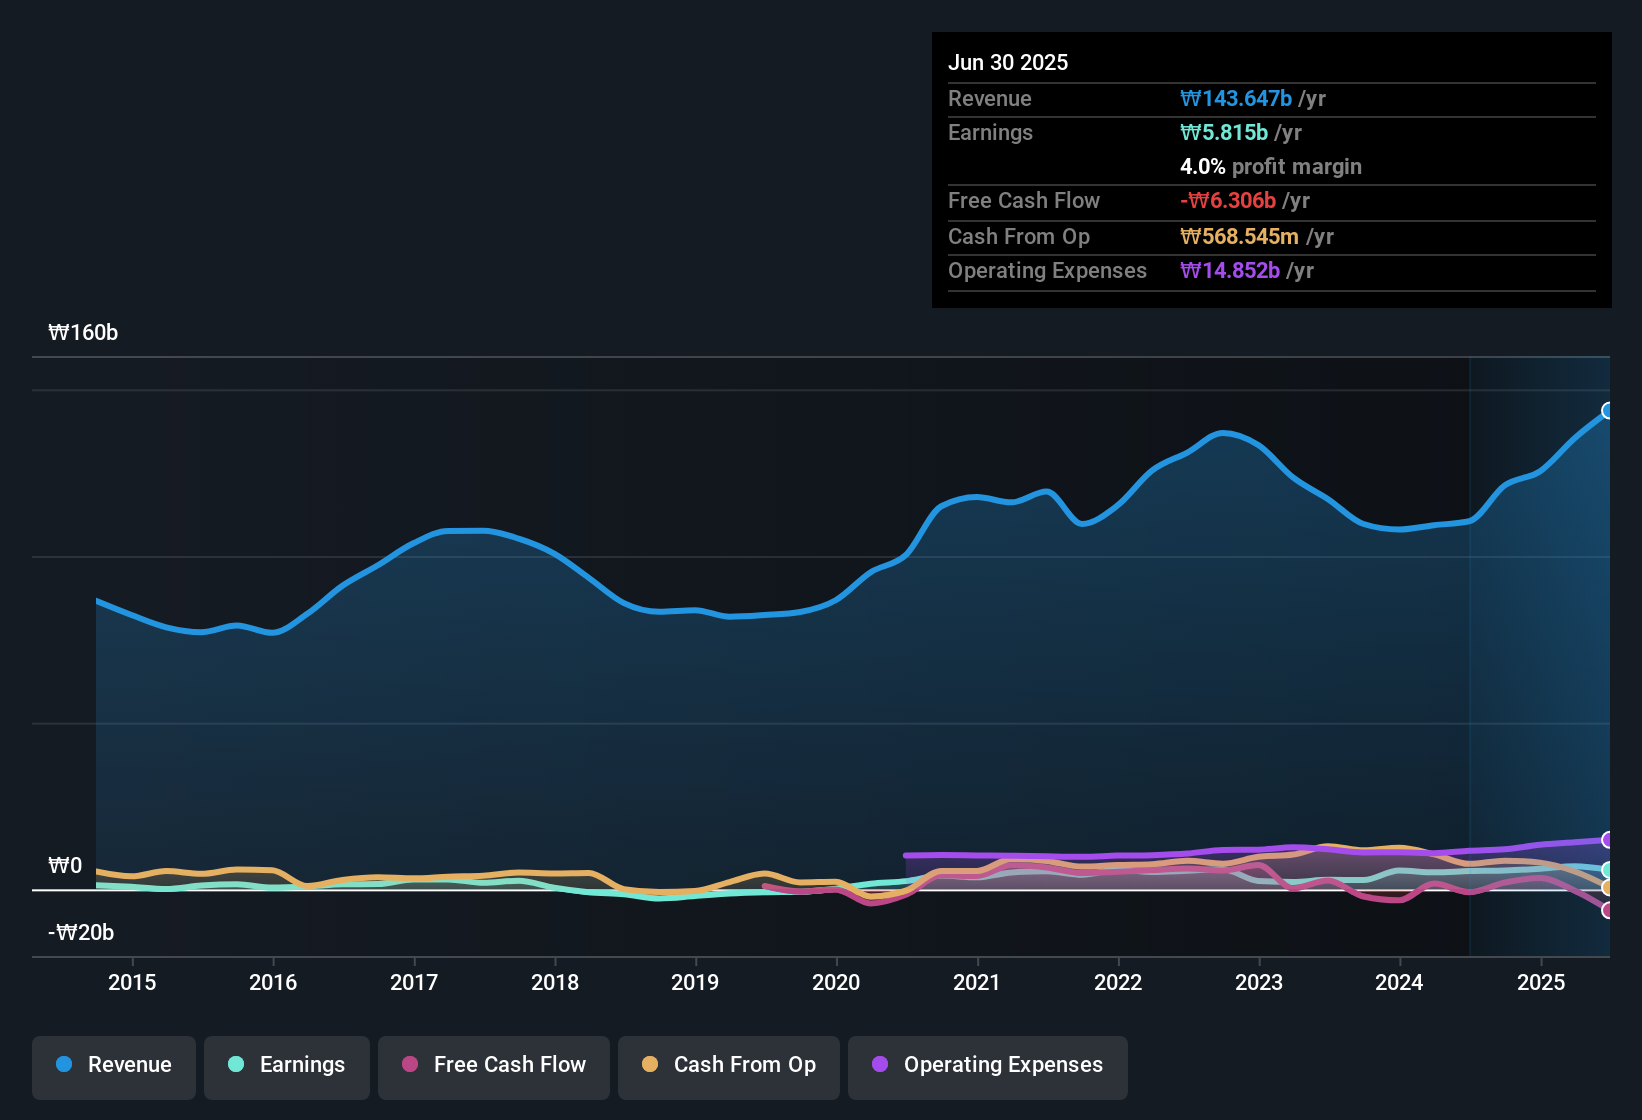Click the teal Earnings legend dot icon
The image size is (1642, 1120).
(x=236, y=1065)
